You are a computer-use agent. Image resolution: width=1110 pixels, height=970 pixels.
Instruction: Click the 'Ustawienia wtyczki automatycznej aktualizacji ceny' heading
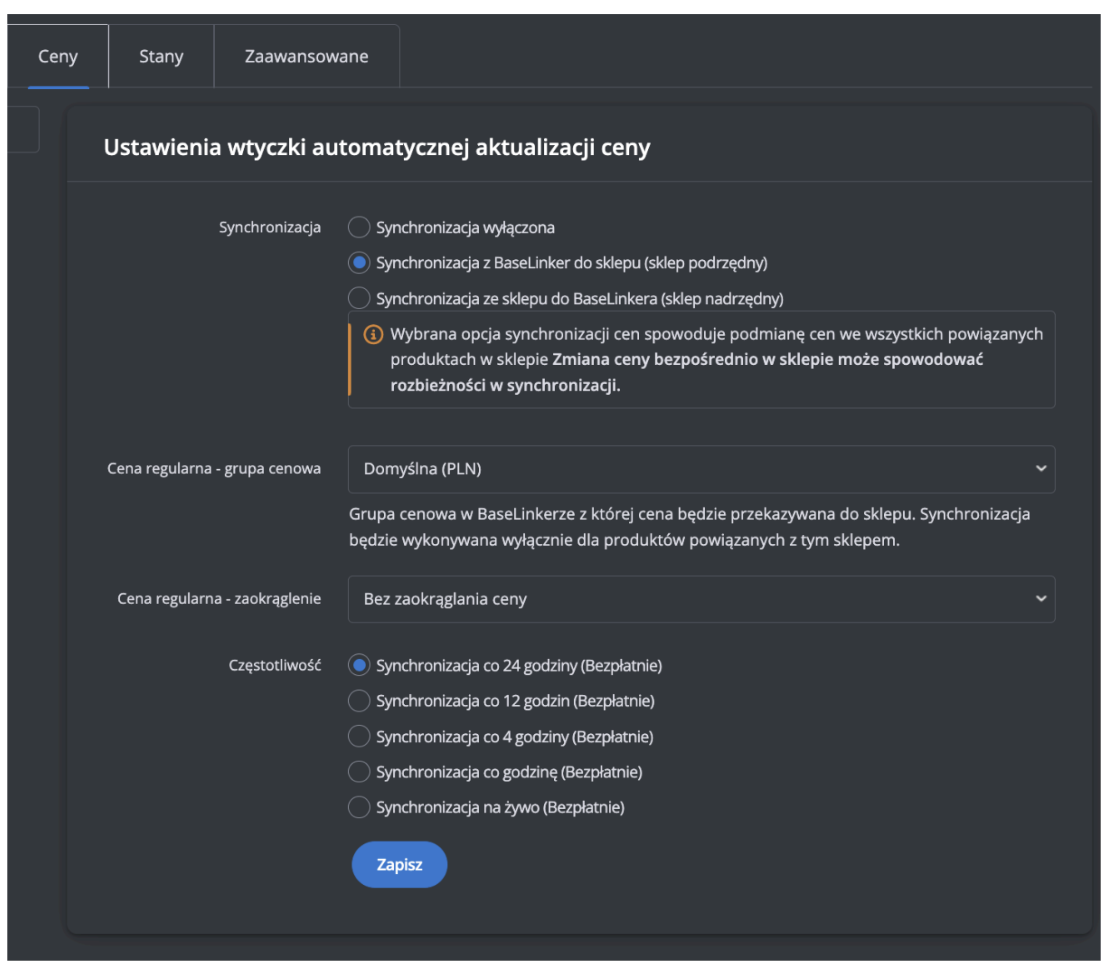(377, 148)
